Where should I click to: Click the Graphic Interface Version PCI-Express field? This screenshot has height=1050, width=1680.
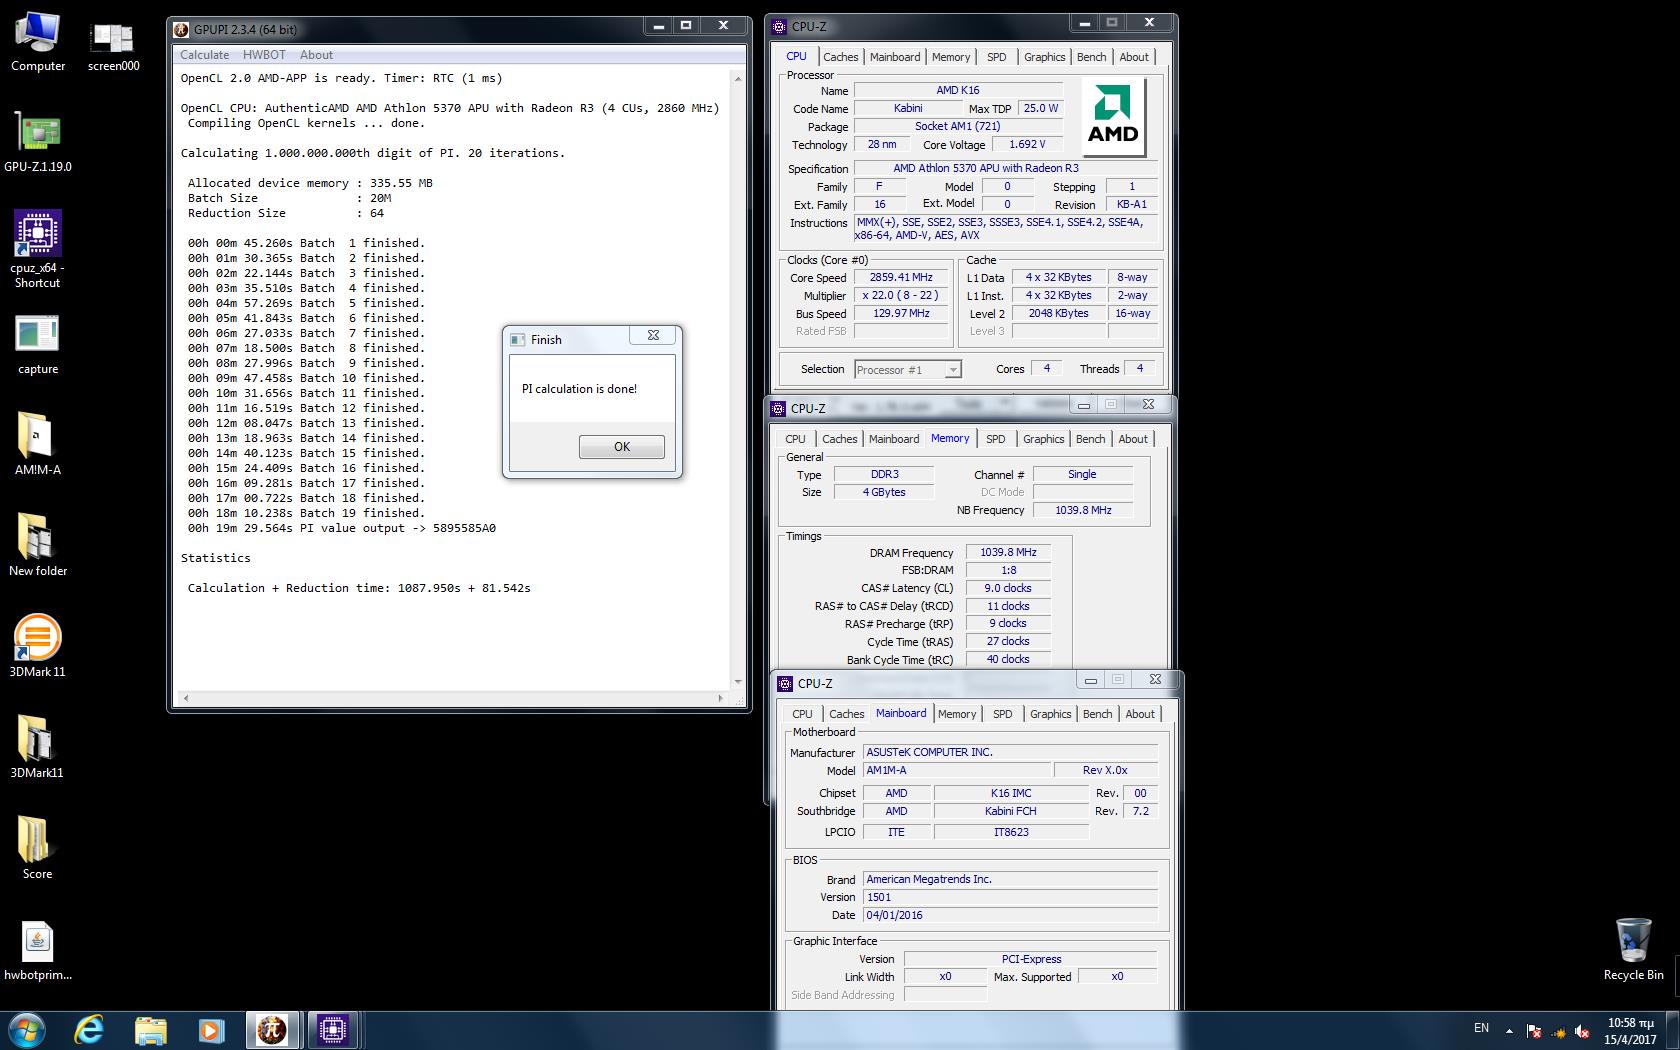1031,960
